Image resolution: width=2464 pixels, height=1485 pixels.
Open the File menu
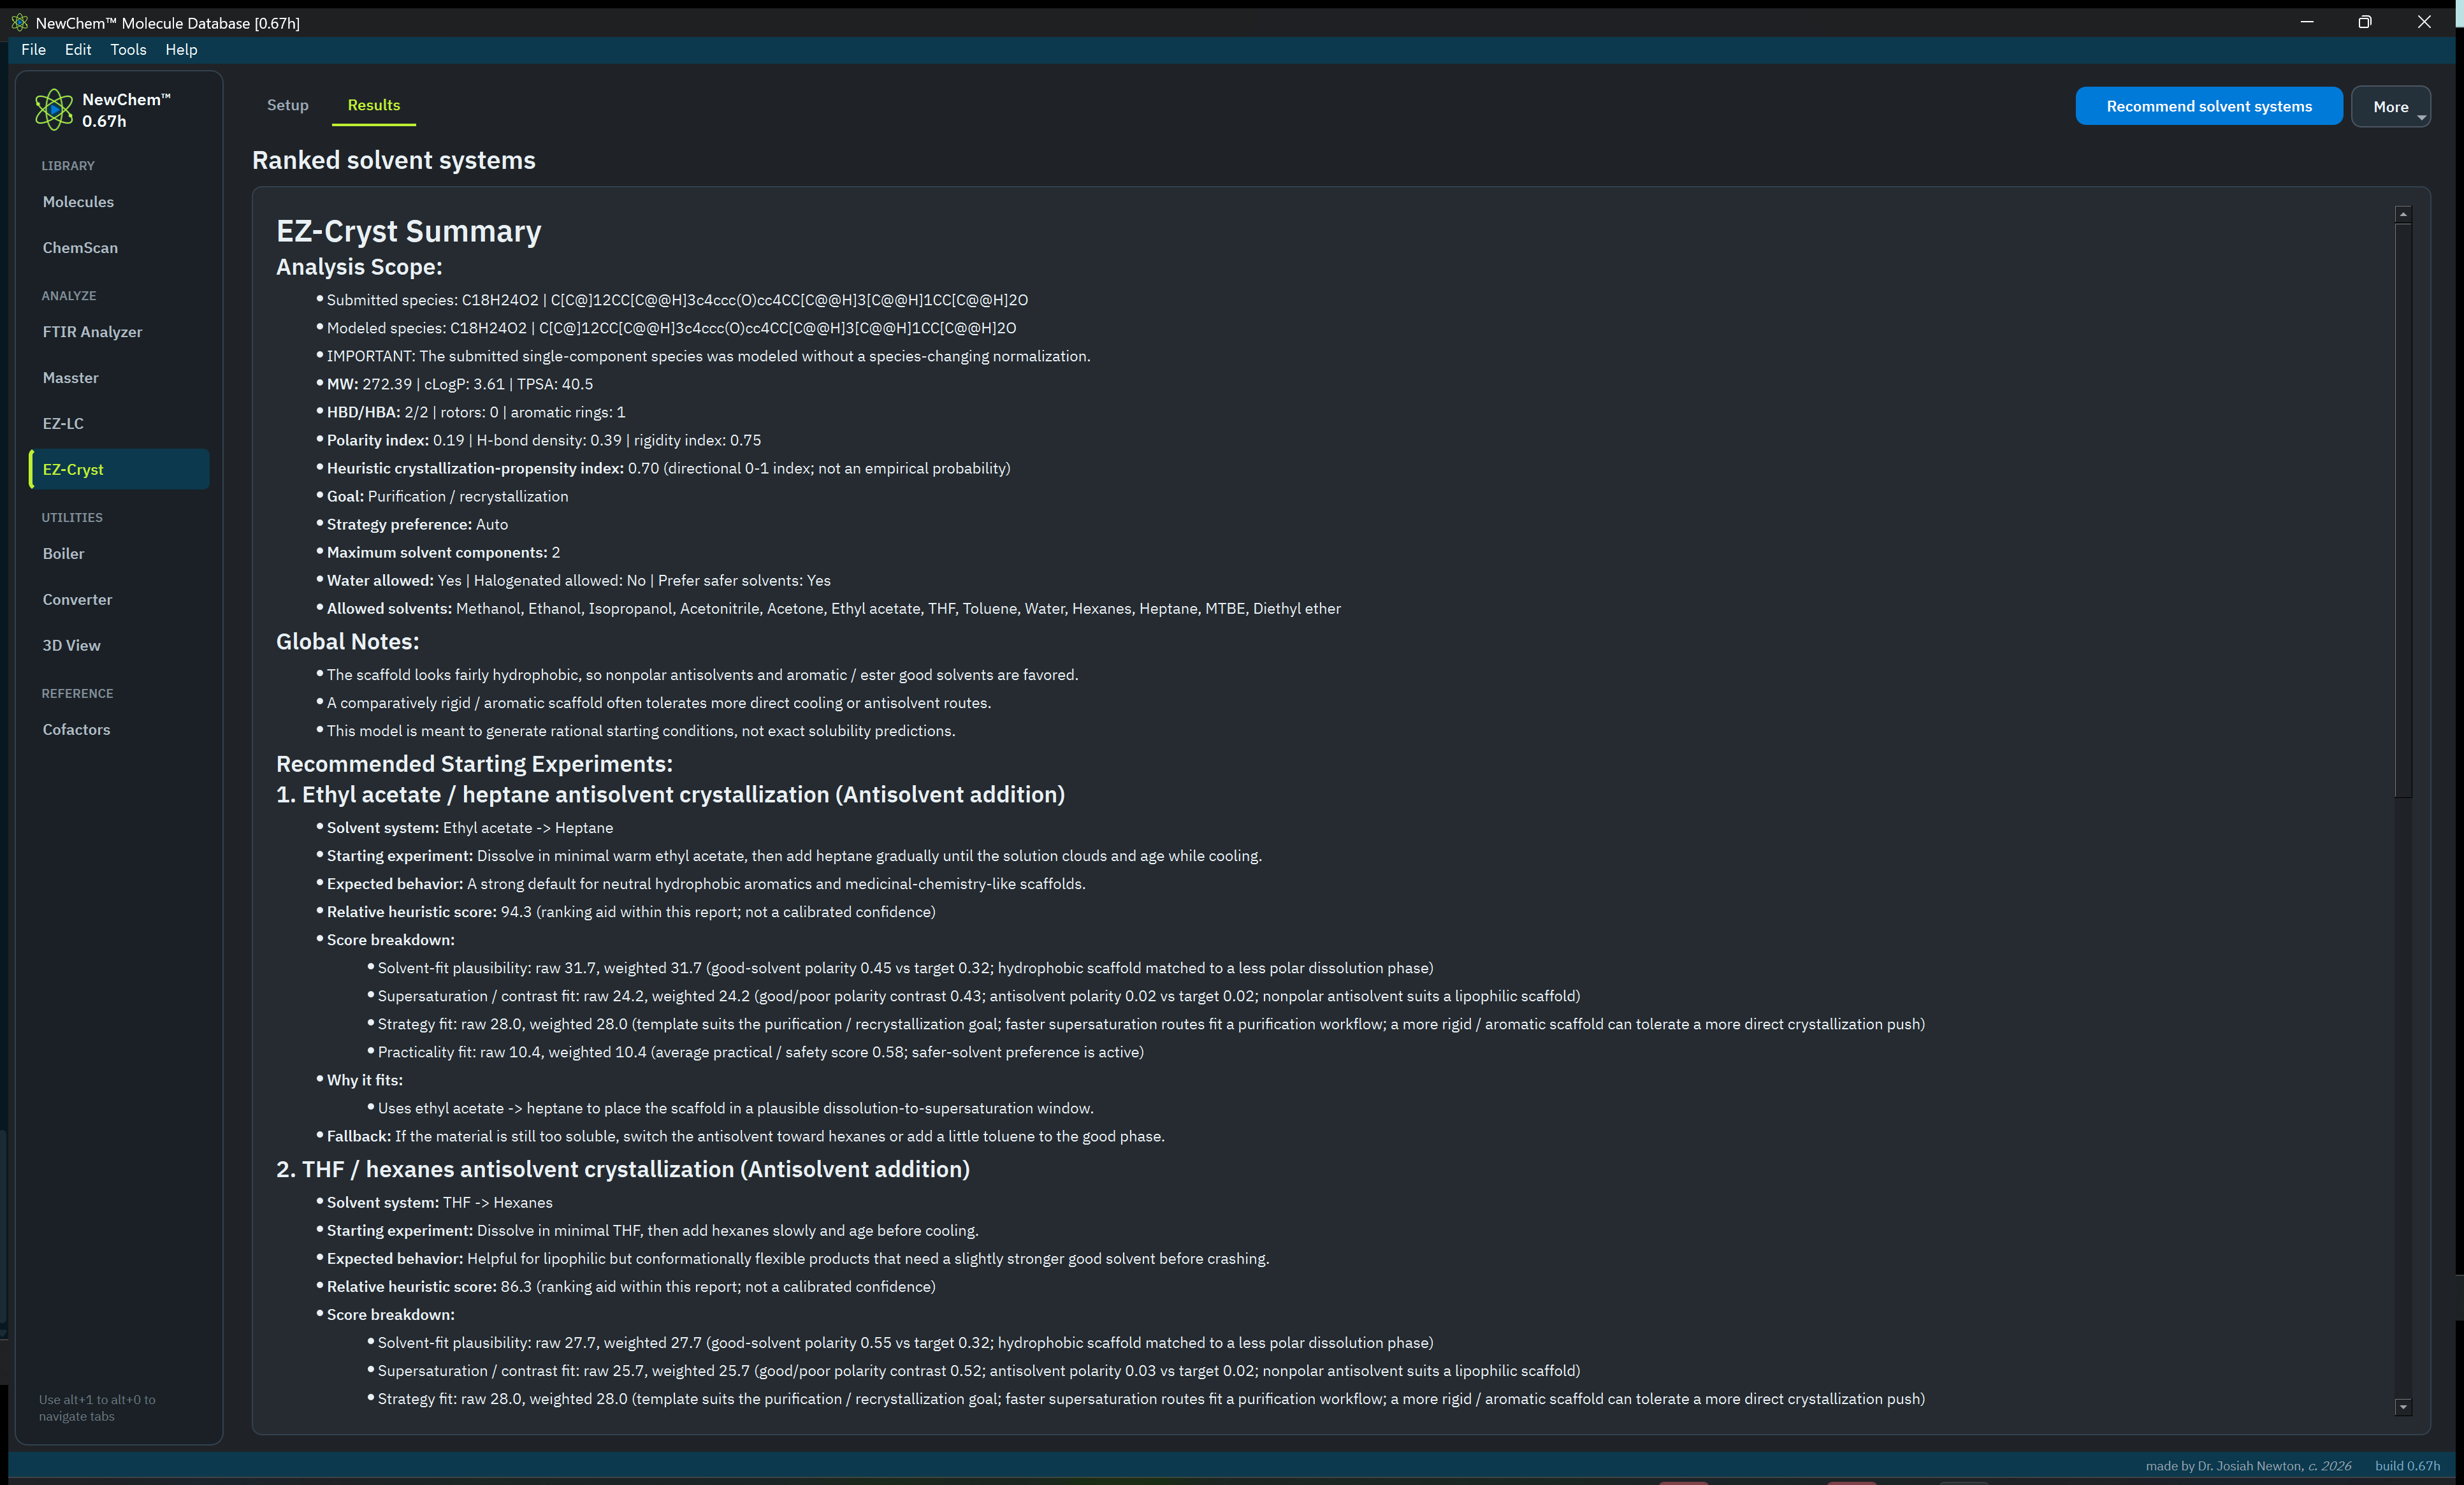pyautogui.click(x=33, y=49)
